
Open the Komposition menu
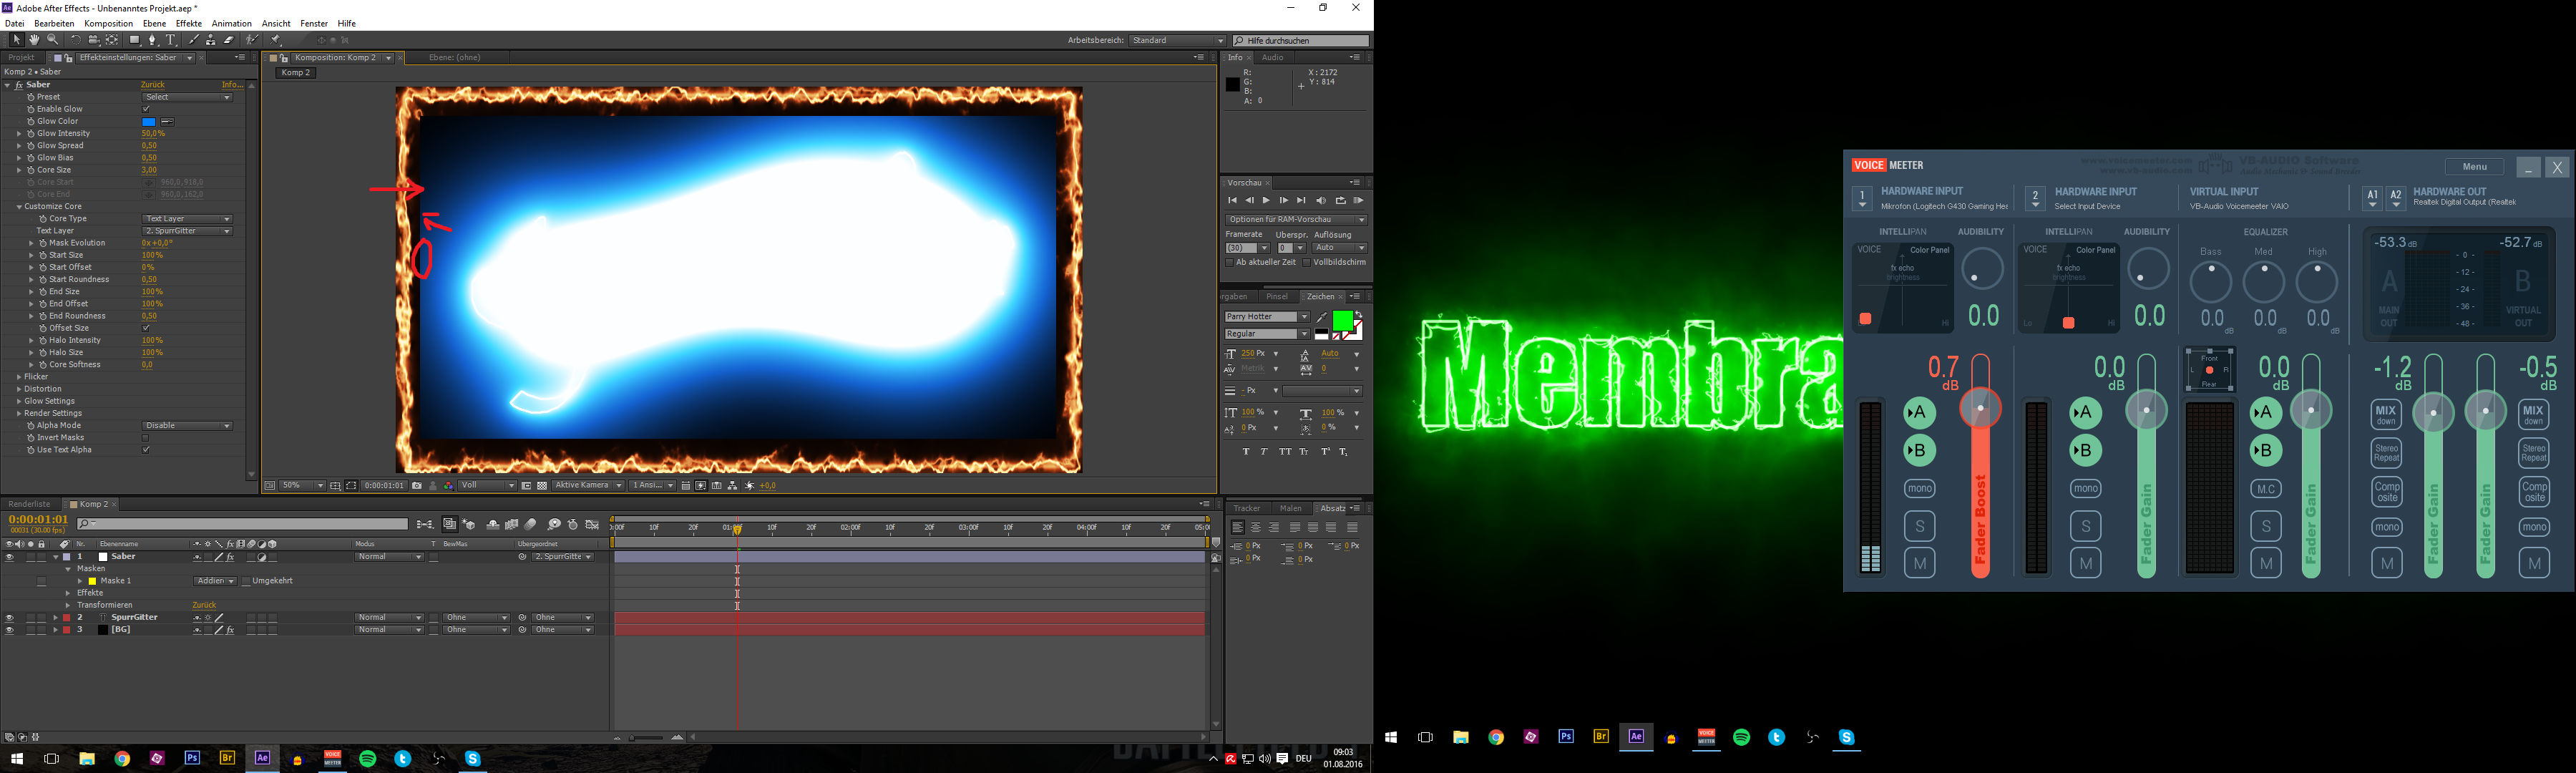tap(108, 23)
